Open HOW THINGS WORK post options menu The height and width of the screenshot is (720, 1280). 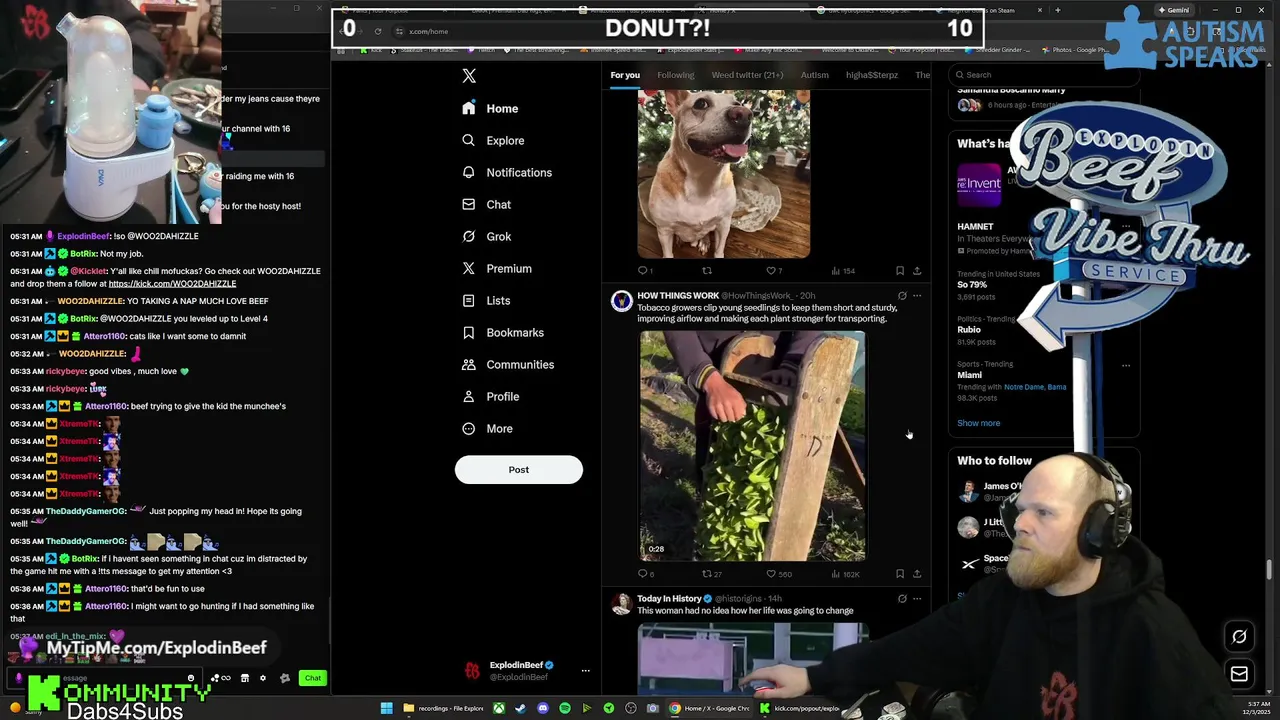click(917, 296)
